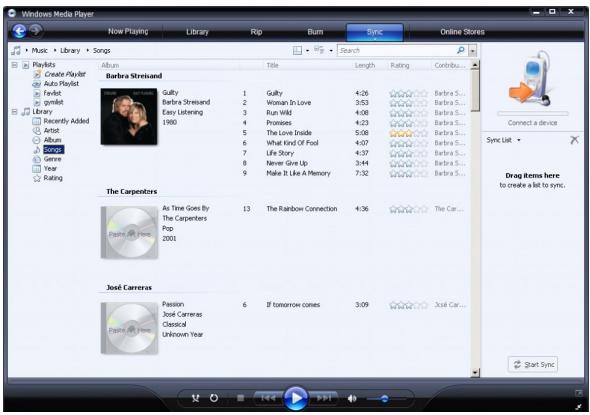Select the Sync tab
Viewport: 590px width, 415px height.
(375, 32)
